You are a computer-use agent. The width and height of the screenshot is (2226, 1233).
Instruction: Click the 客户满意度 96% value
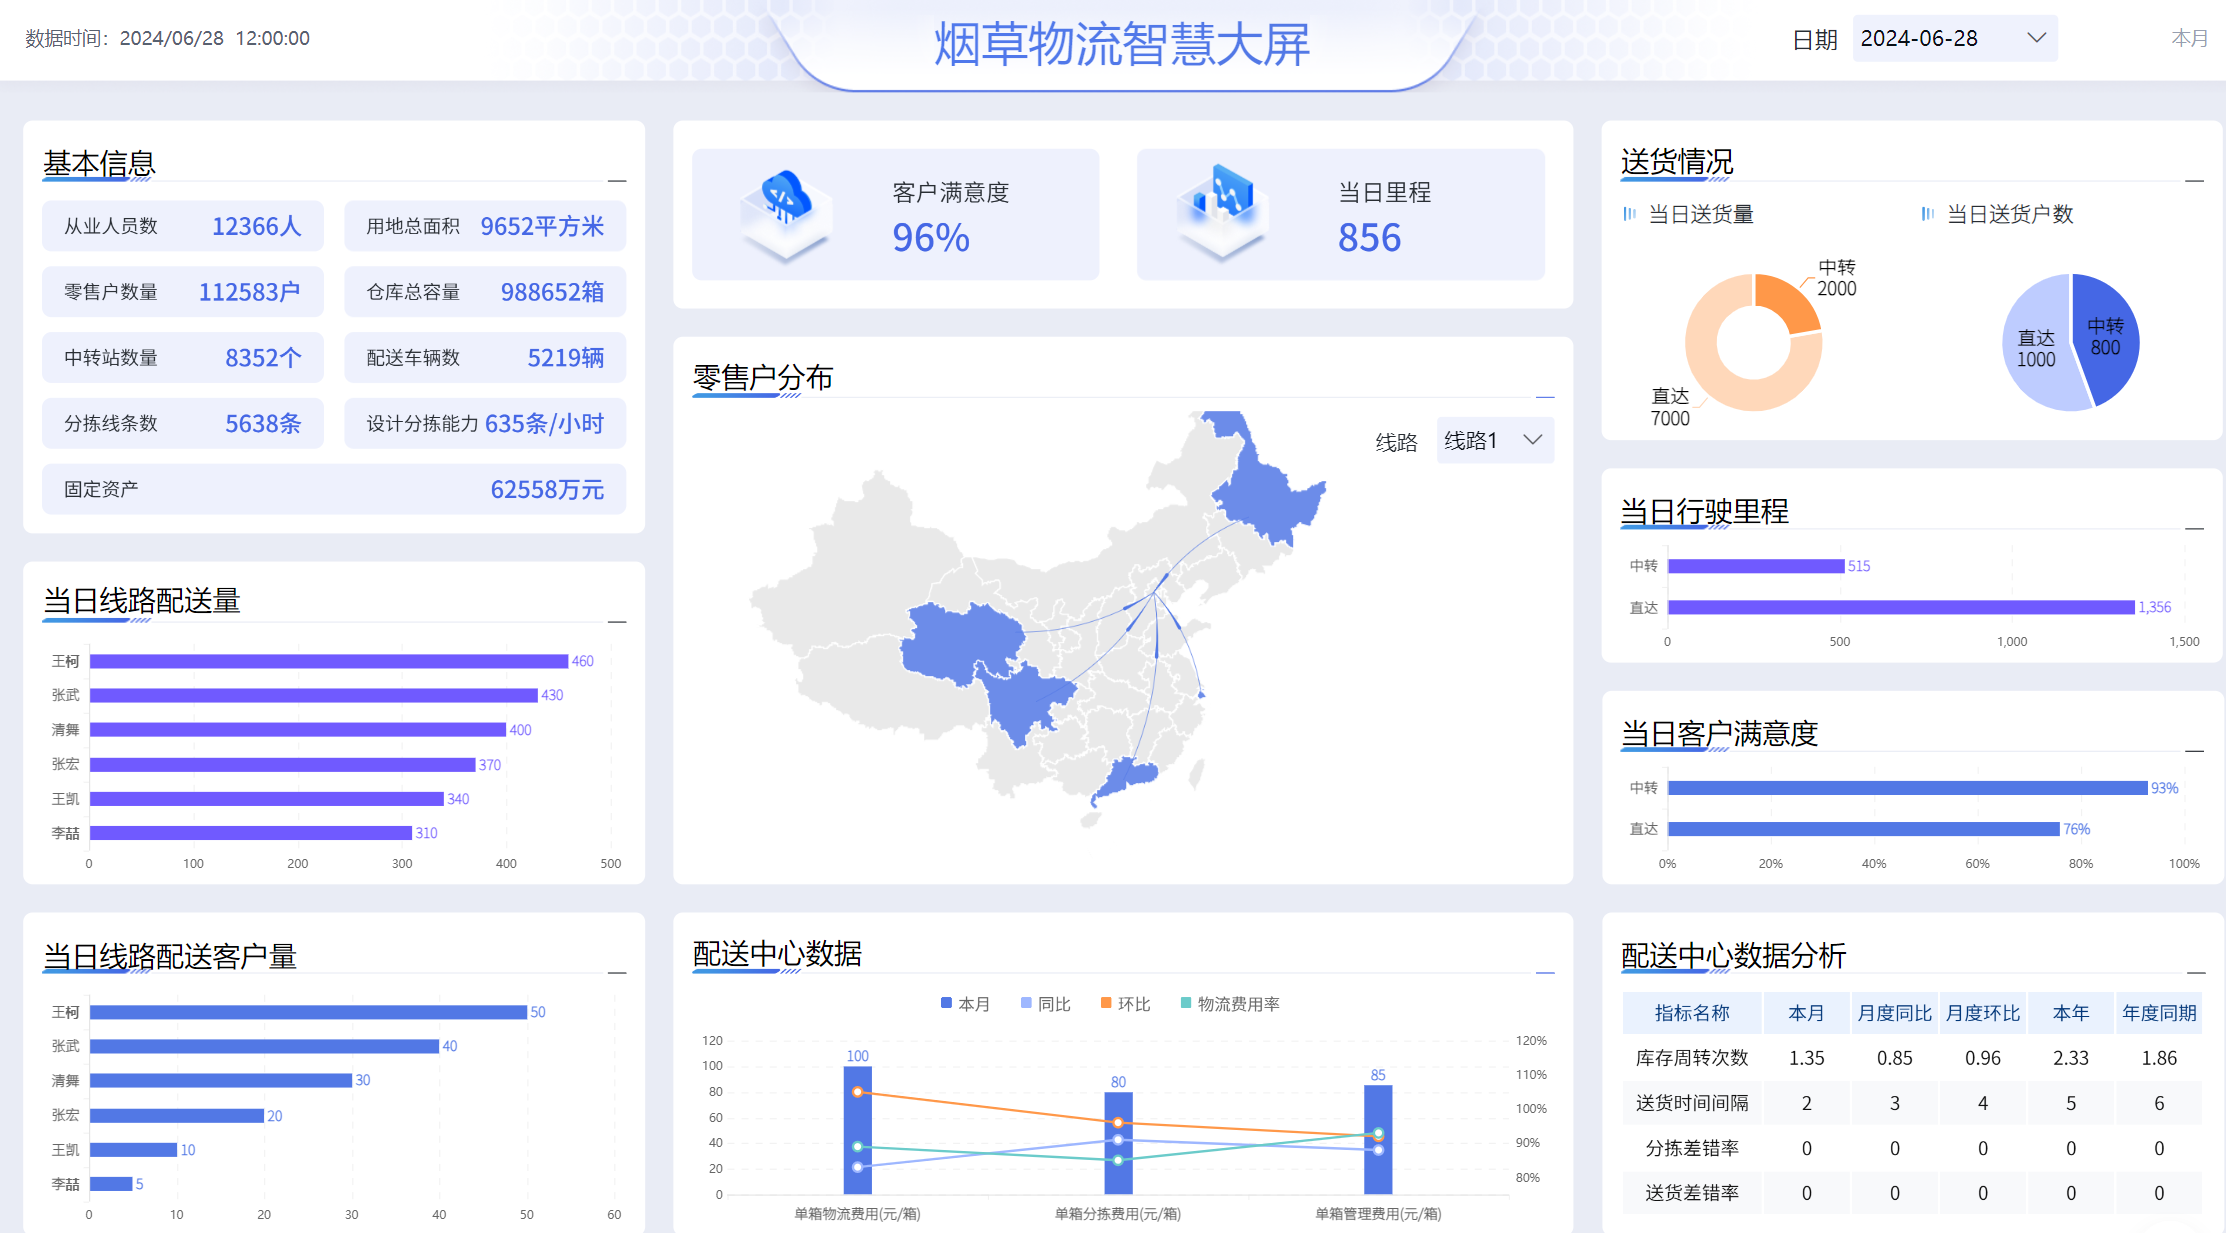[x=931, y=238]
